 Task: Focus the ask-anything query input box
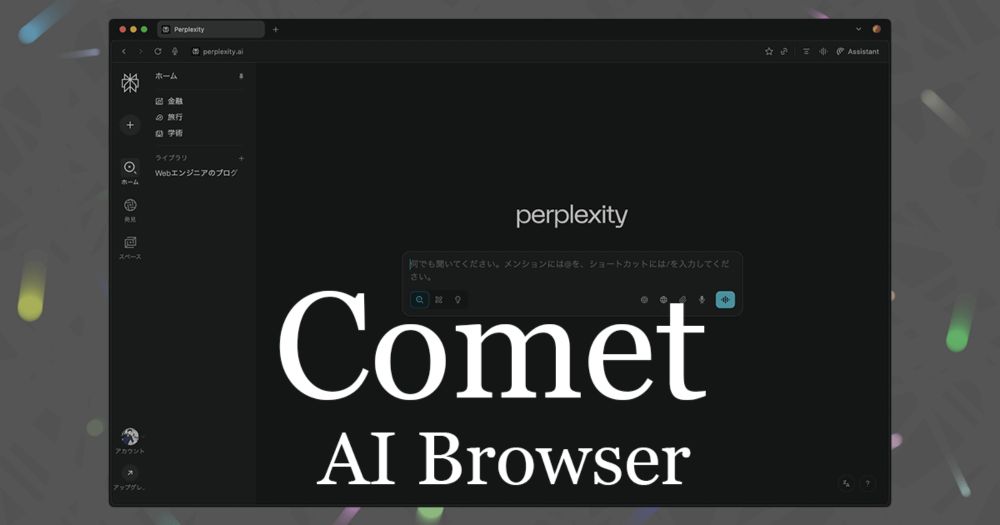pyautogui.click(x=571, y=270)
